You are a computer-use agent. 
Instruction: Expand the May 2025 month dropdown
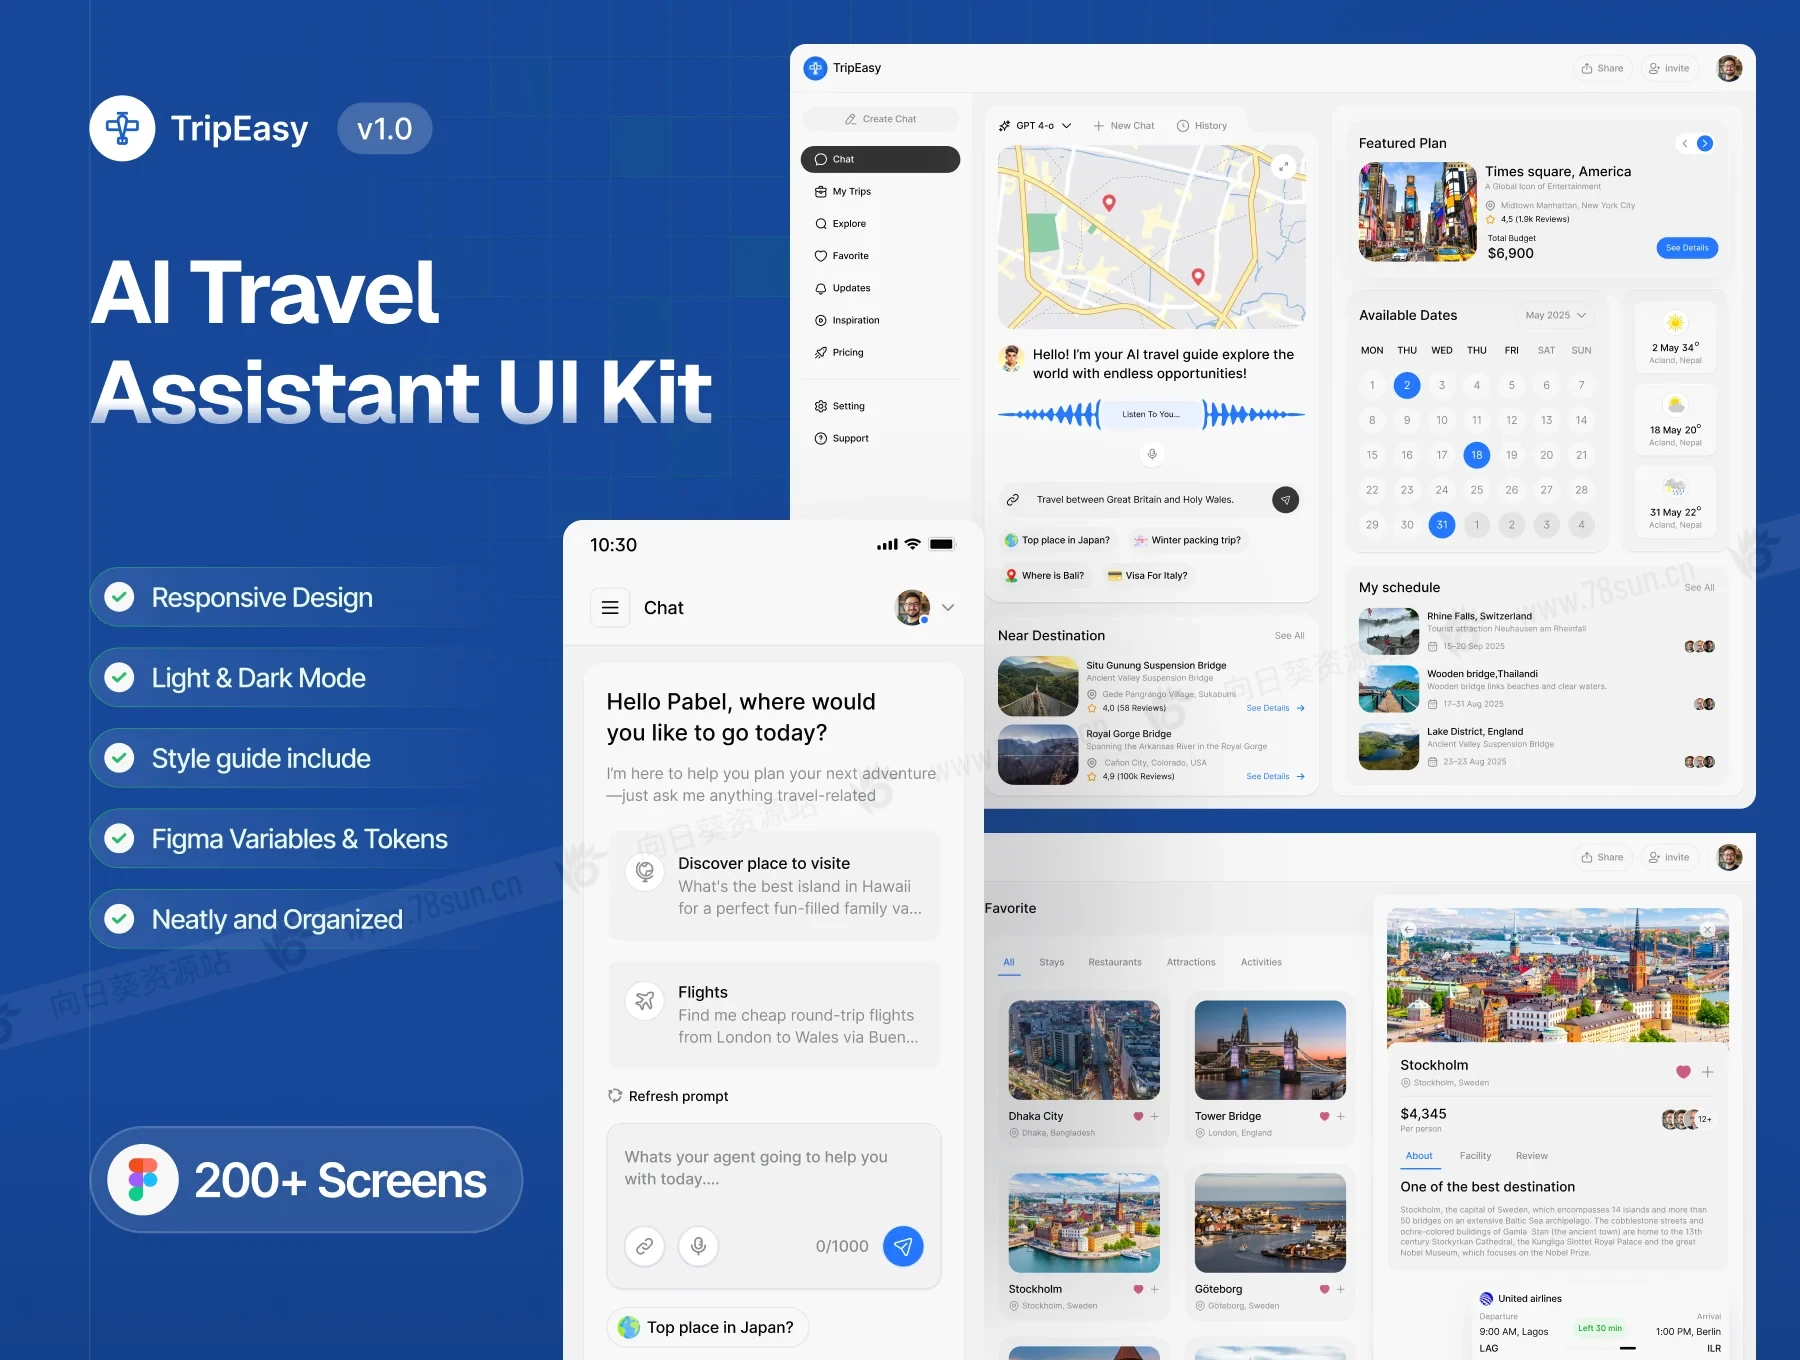tap(1555, 315)
